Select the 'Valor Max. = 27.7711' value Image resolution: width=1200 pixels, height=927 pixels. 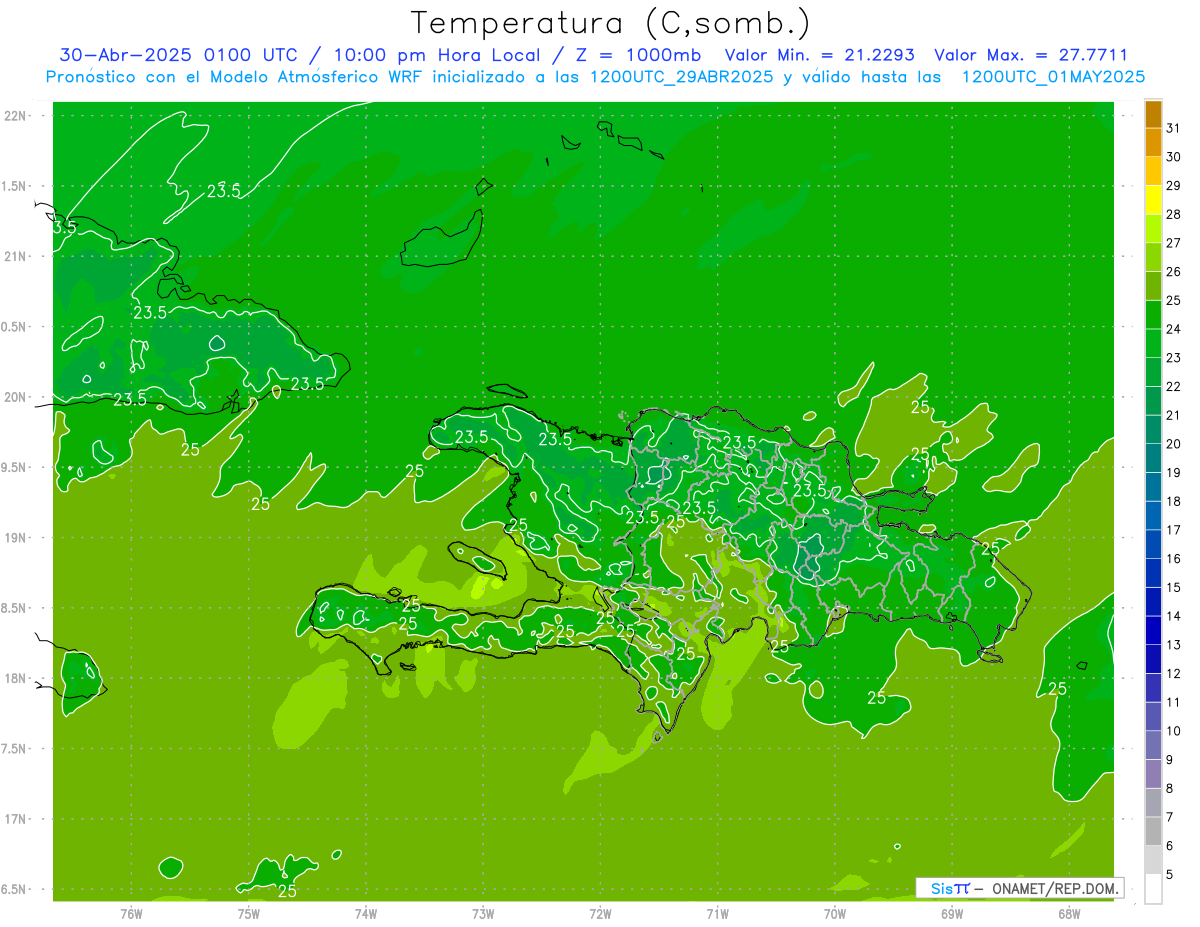1031,55
